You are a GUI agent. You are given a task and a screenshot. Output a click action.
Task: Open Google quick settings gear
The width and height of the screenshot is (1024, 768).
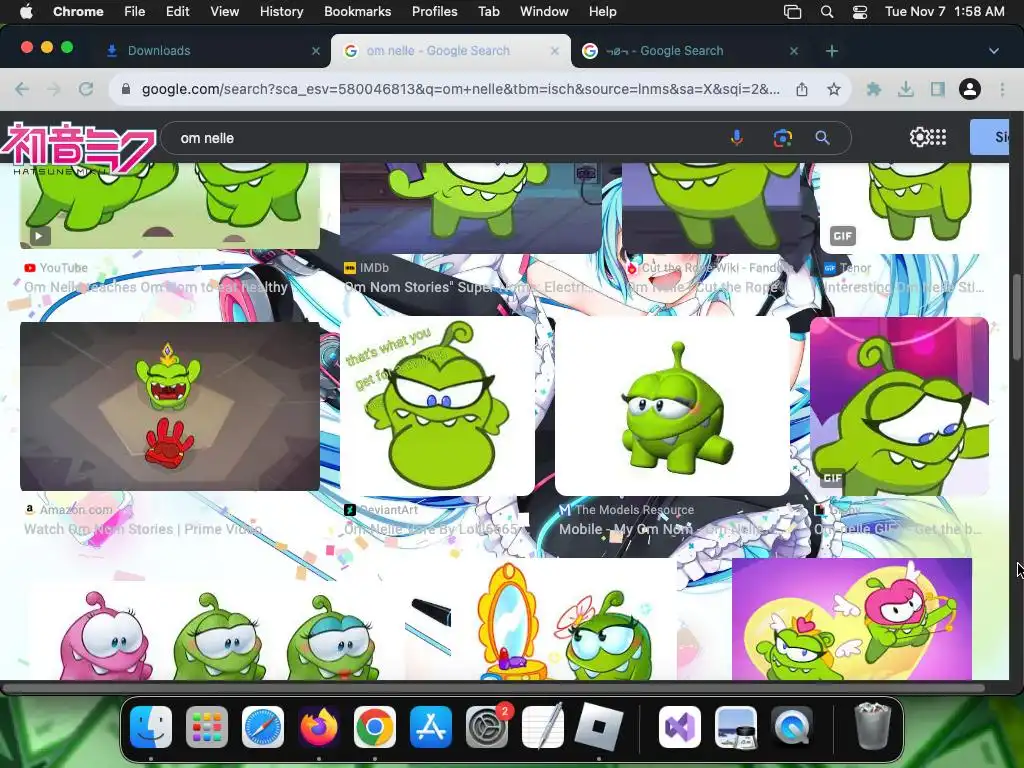[x=919, y=137]
